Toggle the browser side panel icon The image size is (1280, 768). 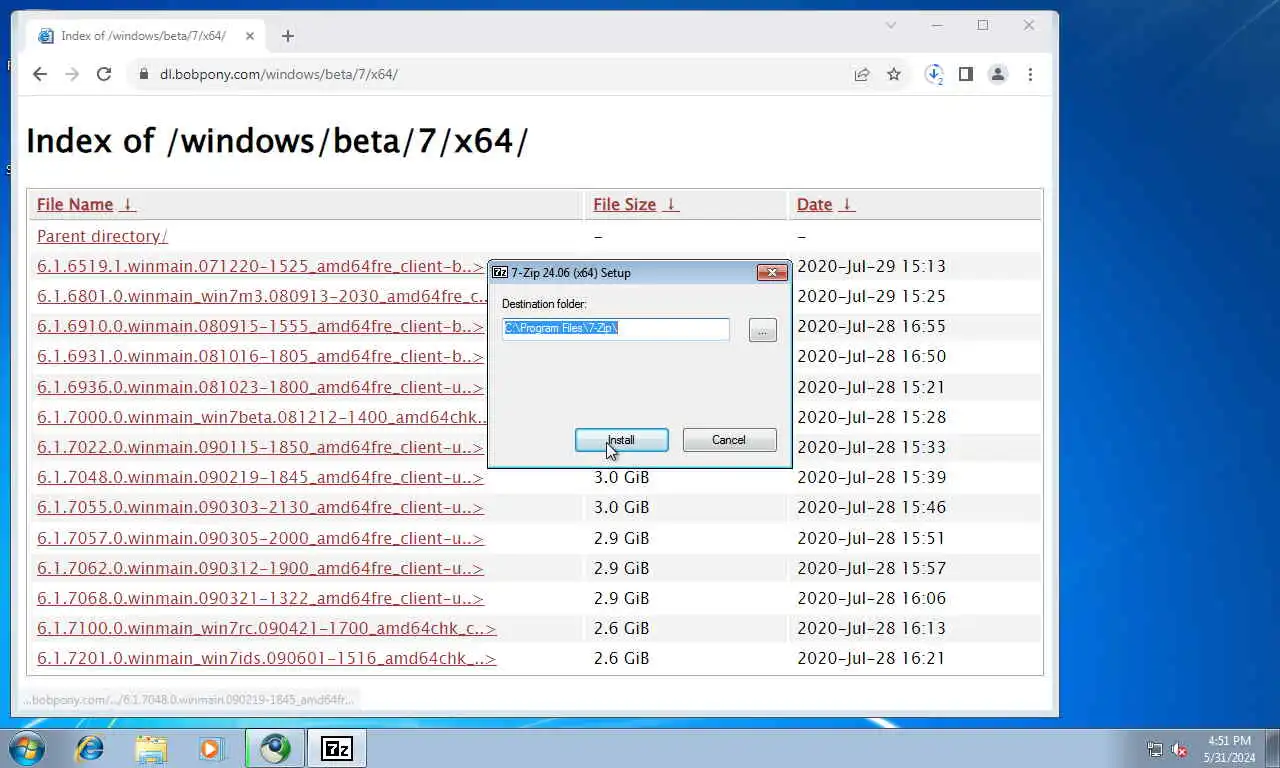tap(966, 74)
